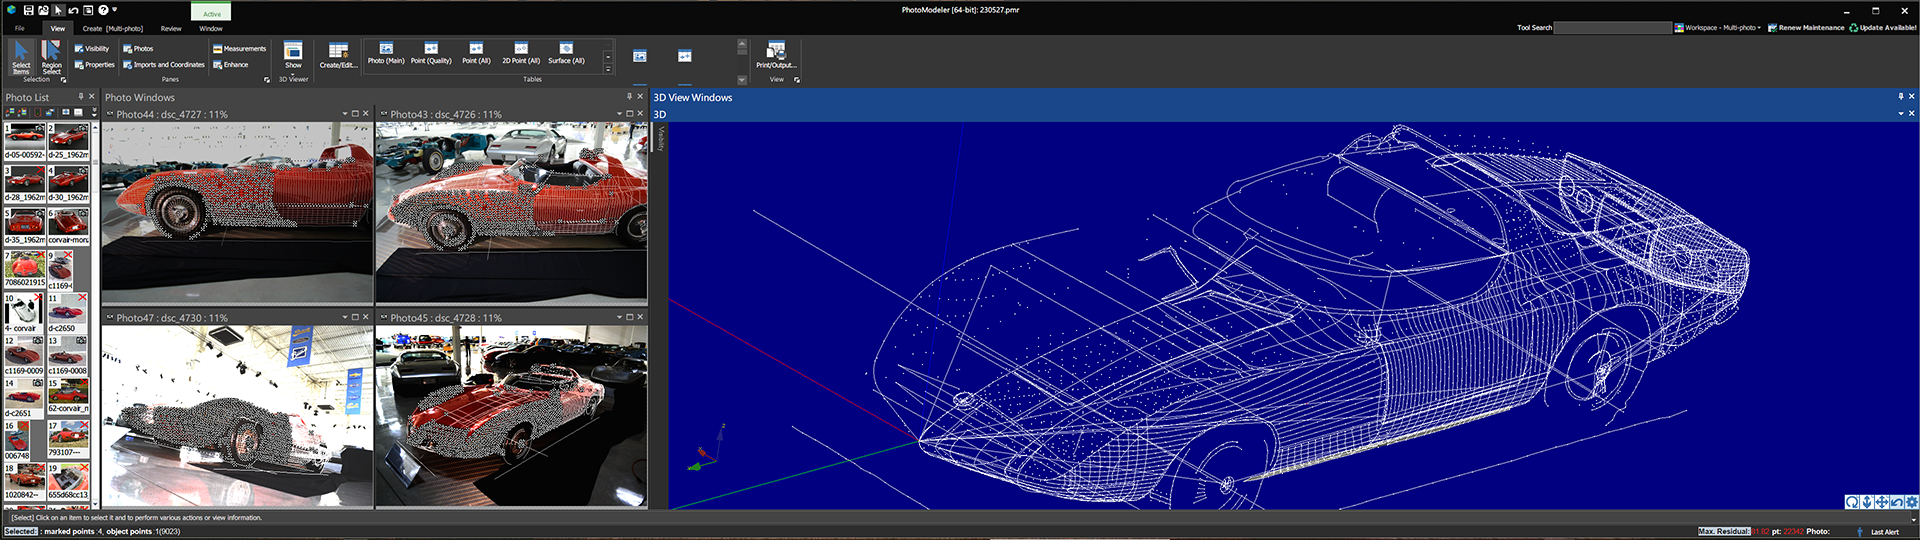Choose the Region Select tool
1920x540 pixels.
click(x=51, y=56)
